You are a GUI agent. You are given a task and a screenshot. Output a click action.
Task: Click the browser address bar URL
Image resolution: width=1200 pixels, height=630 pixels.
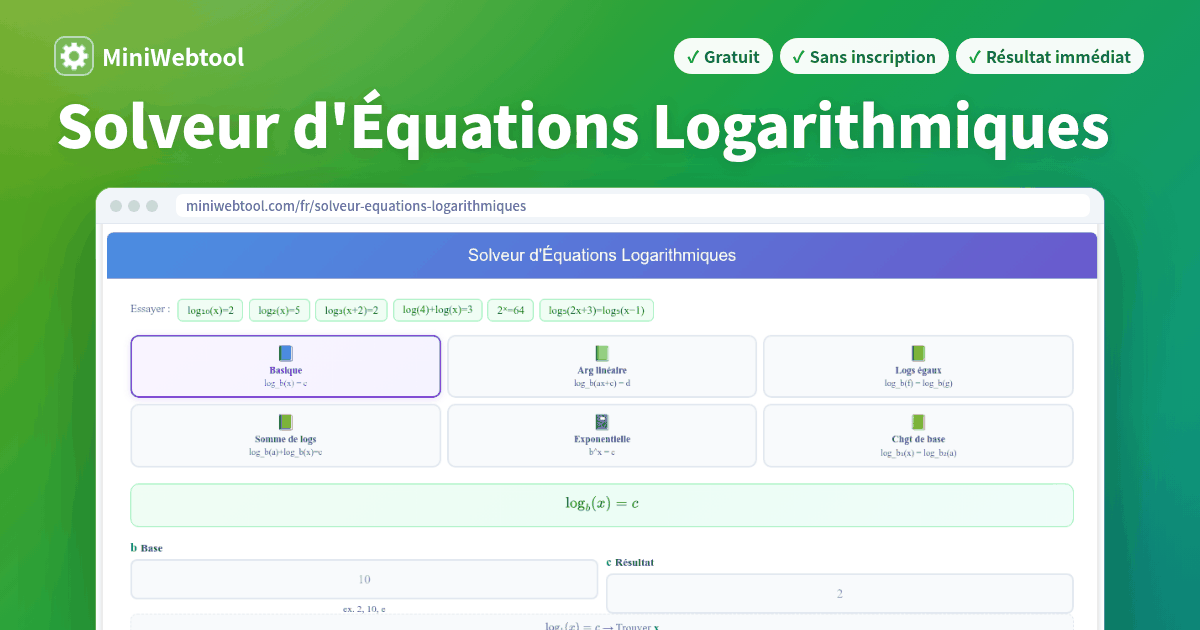(632, 206)
